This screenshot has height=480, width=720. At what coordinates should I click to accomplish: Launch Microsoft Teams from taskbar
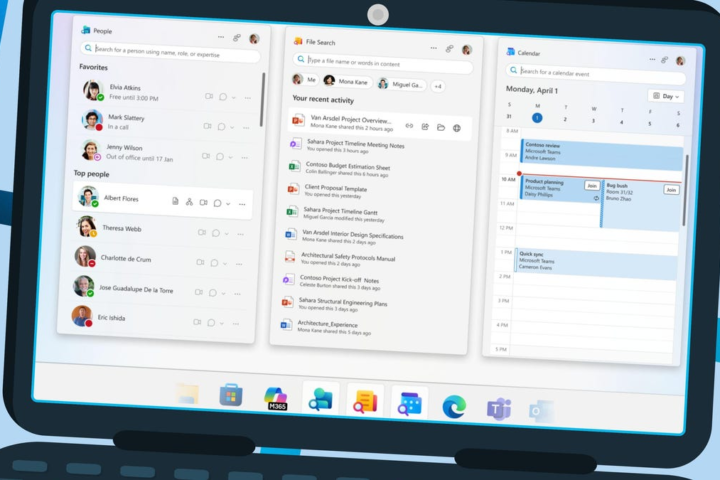(499, 408)
